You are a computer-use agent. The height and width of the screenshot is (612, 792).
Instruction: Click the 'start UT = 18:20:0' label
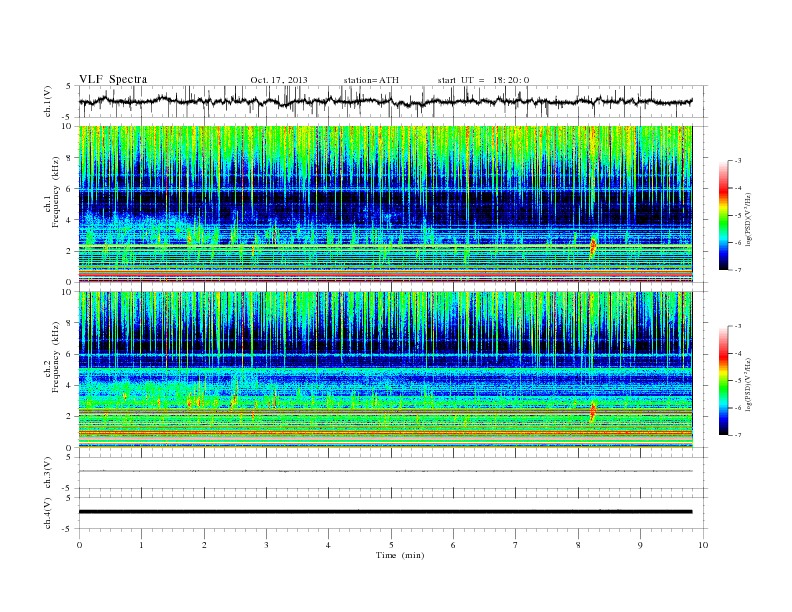[483, 80]
